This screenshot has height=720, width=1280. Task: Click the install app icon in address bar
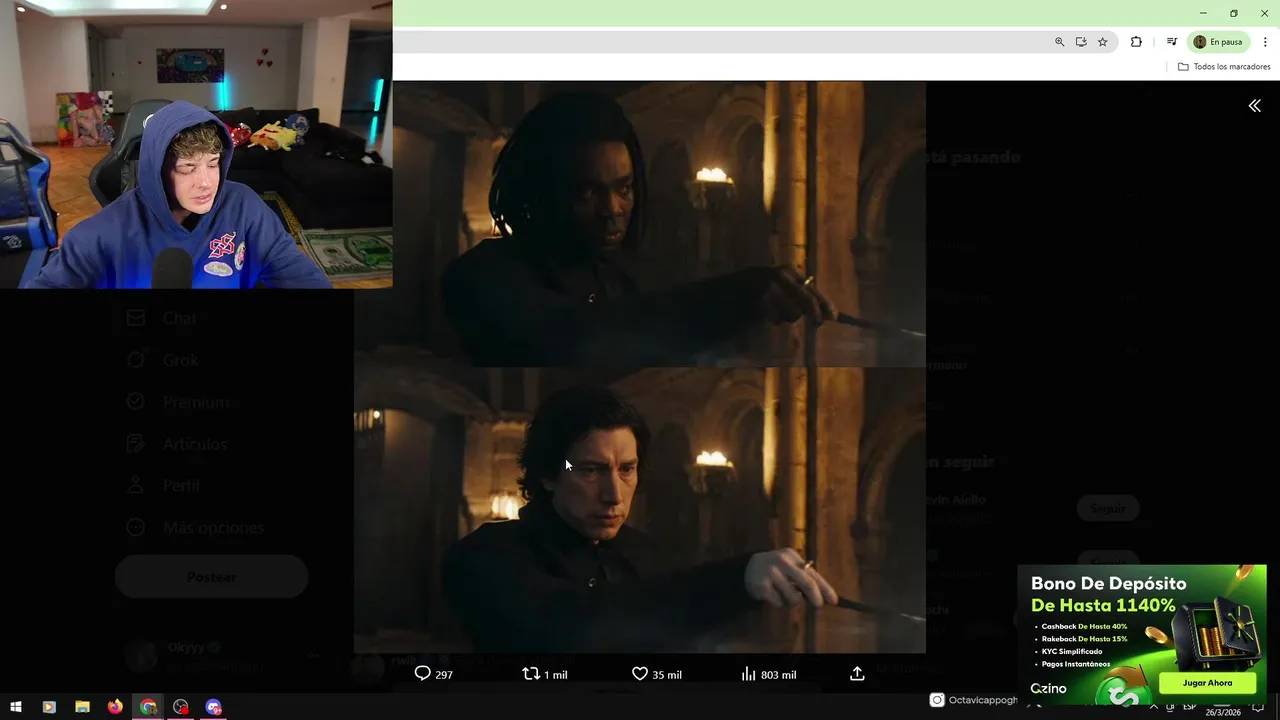coord(1081,42)
